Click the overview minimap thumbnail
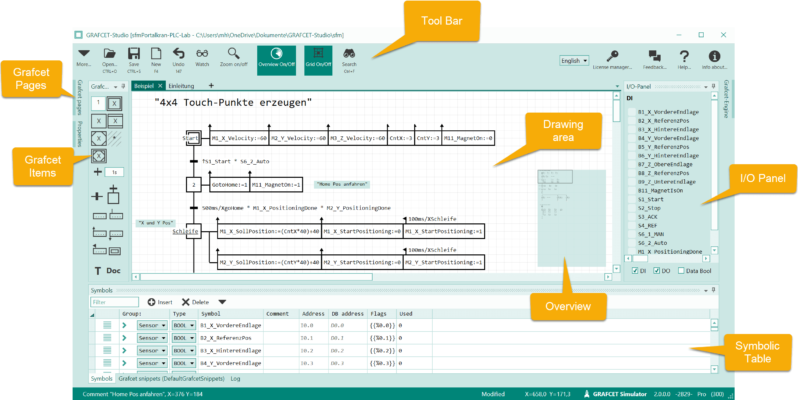The height and width of the screenshot is (400, 798). pos(572,218)
